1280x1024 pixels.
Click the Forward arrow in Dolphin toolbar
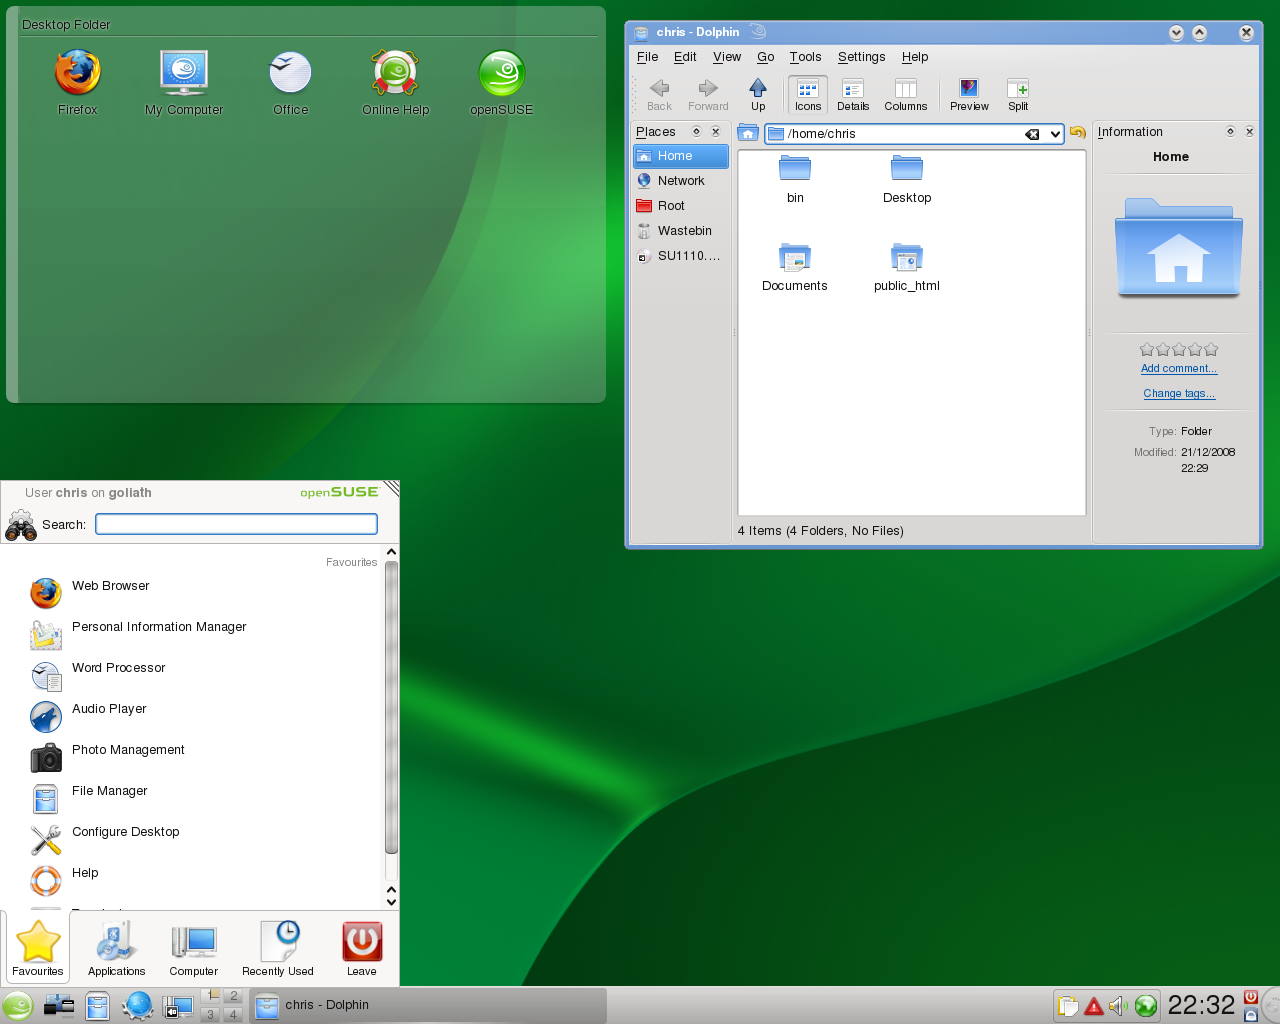pos(708,95)
